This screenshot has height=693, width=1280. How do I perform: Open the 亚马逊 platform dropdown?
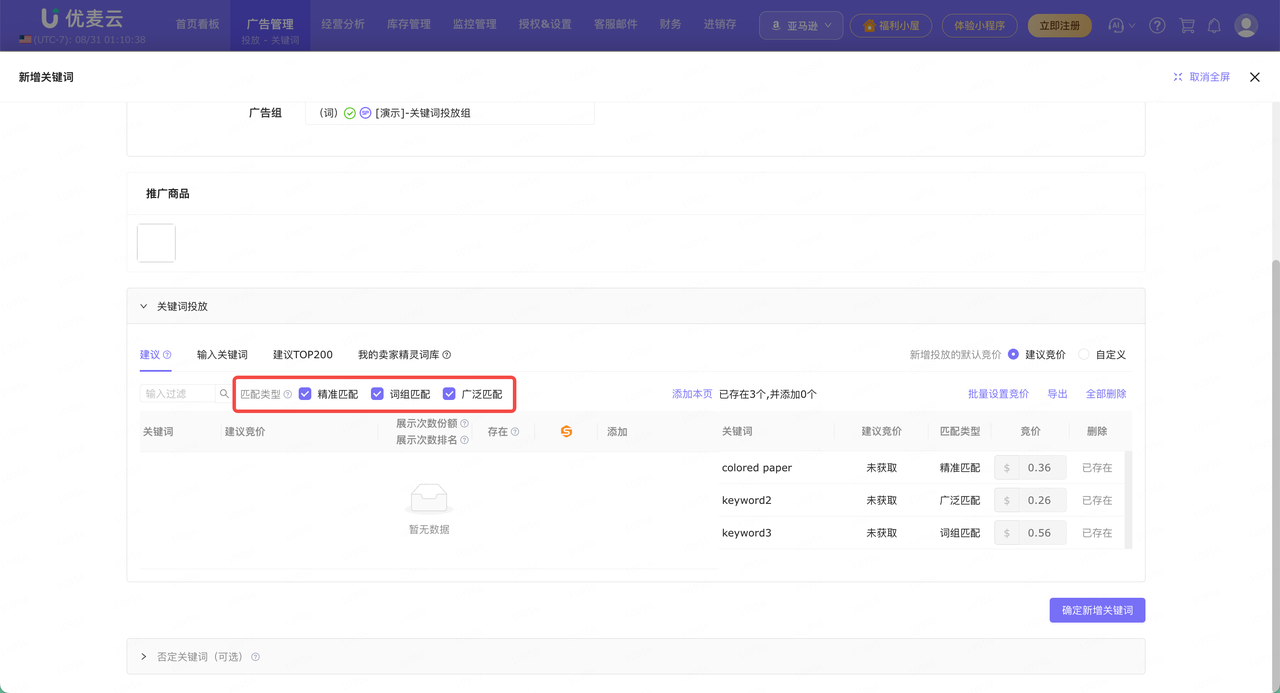[x=801, y=26]
